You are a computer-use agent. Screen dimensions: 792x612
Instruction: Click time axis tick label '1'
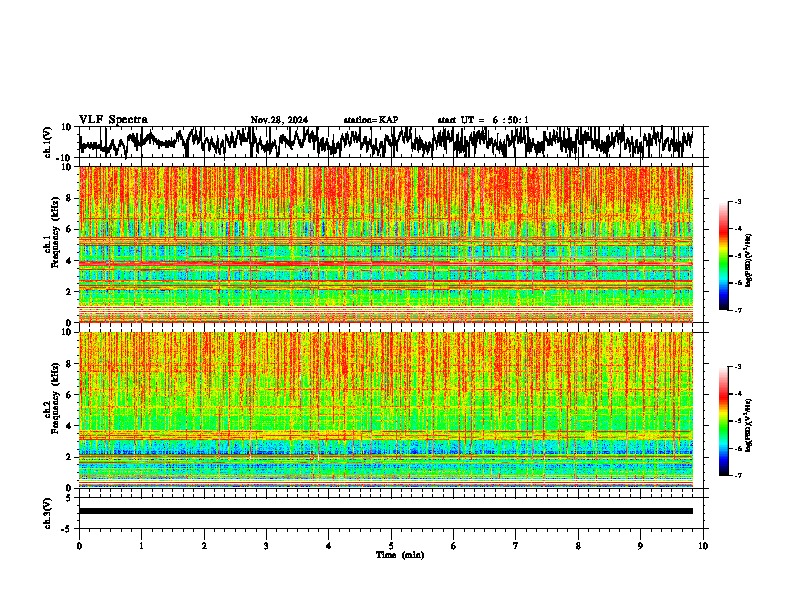coord(141,546)
